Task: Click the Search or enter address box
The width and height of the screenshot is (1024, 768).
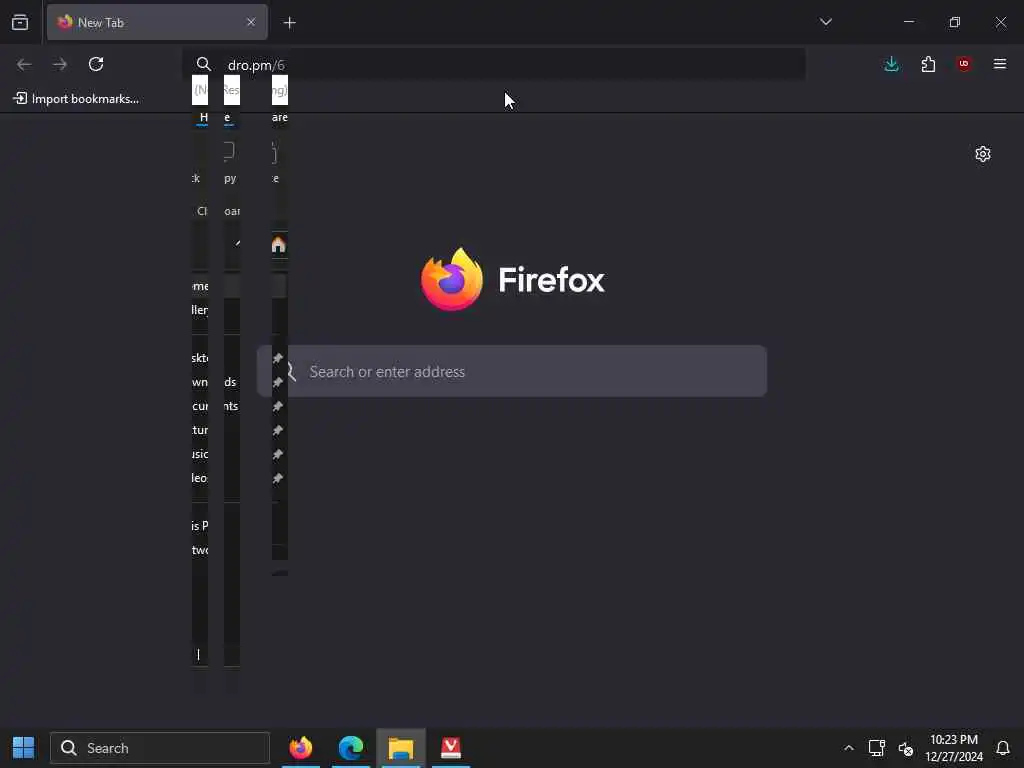Action: pyautogui.click(x=512, y=371)
